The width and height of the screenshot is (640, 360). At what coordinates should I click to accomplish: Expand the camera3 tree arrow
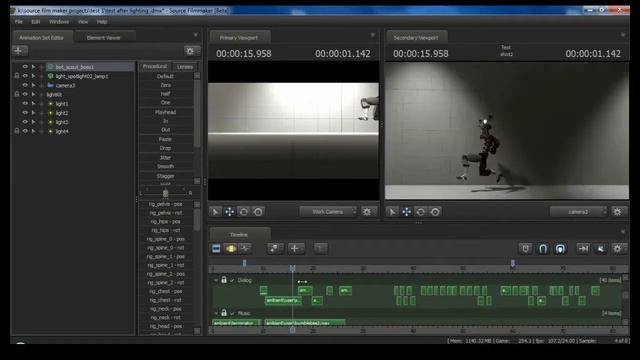click(33, 85)
